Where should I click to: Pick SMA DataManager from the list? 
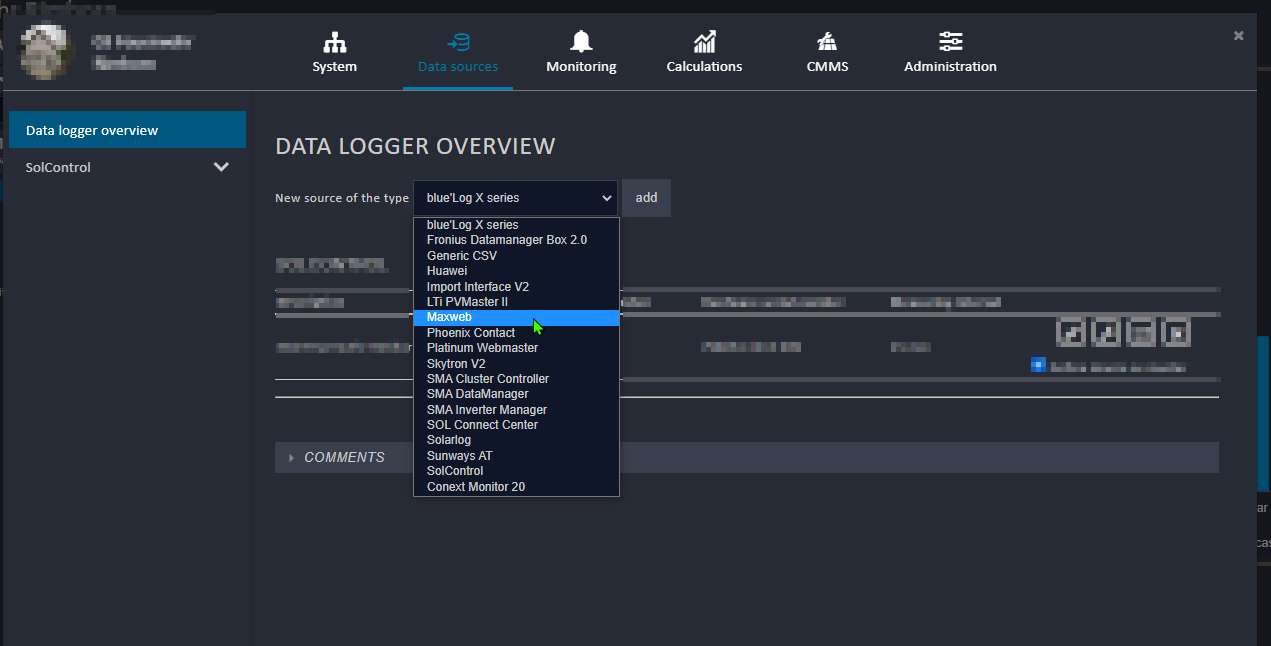point(516,394)
